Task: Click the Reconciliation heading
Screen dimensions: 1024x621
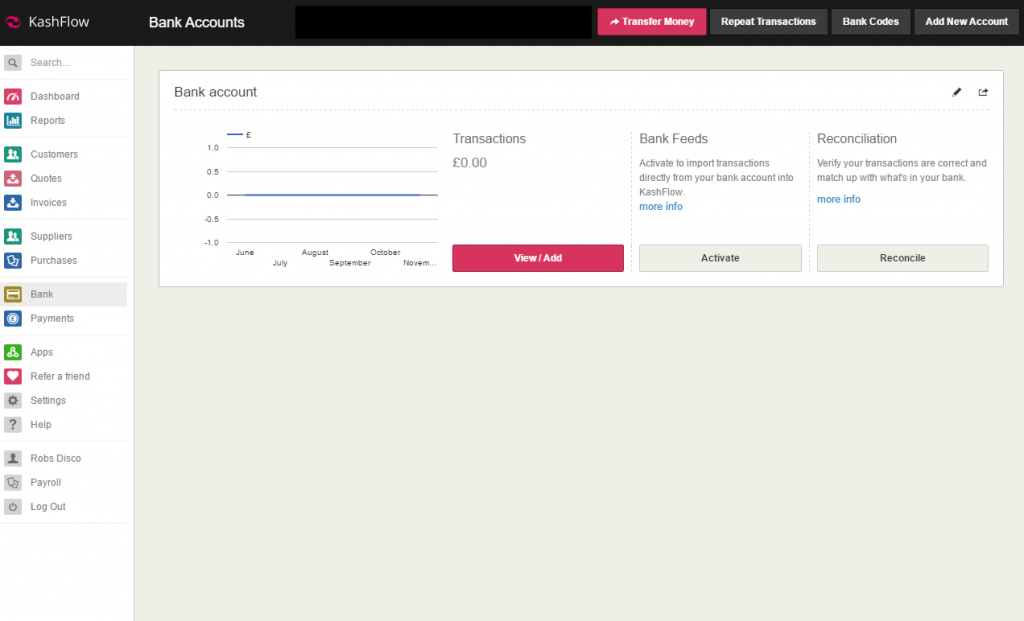Action: 857,139
